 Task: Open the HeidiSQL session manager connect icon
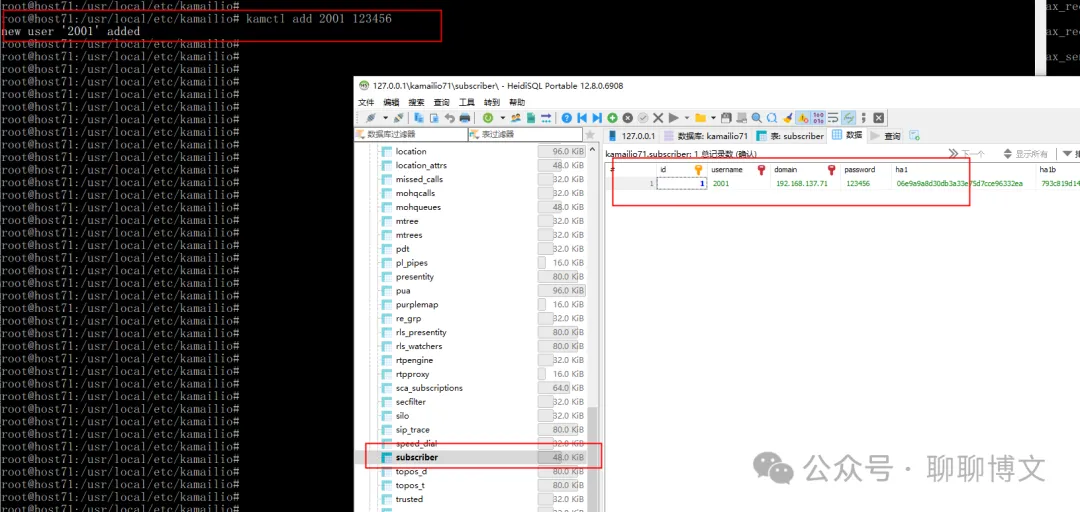click(x=369, y=118)
